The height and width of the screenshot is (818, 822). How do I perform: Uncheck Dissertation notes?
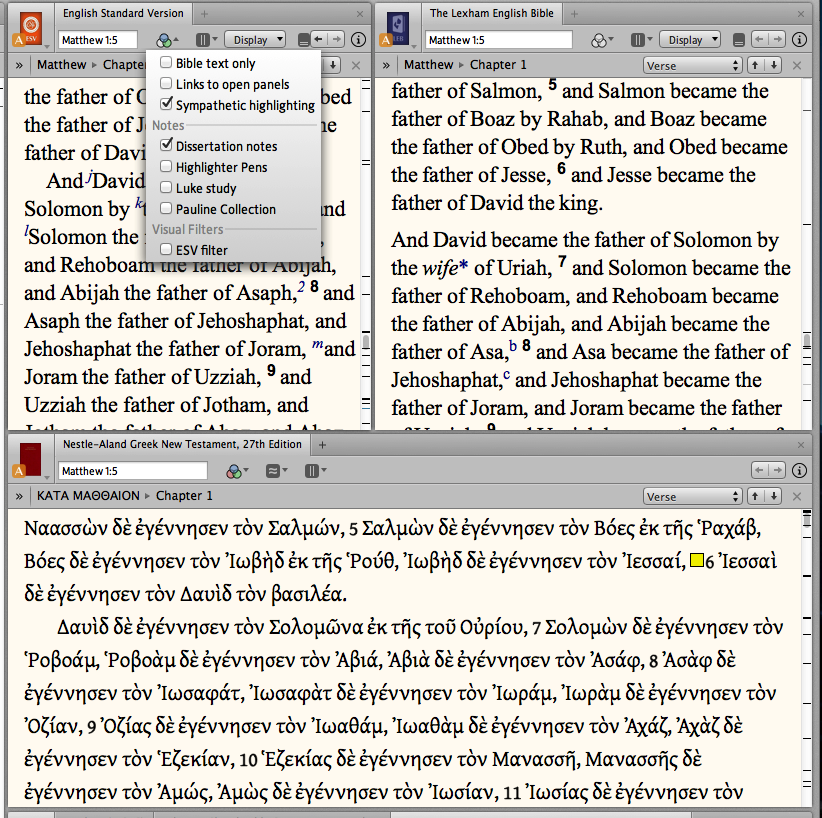pyautogui.click(x=166, y=145)
